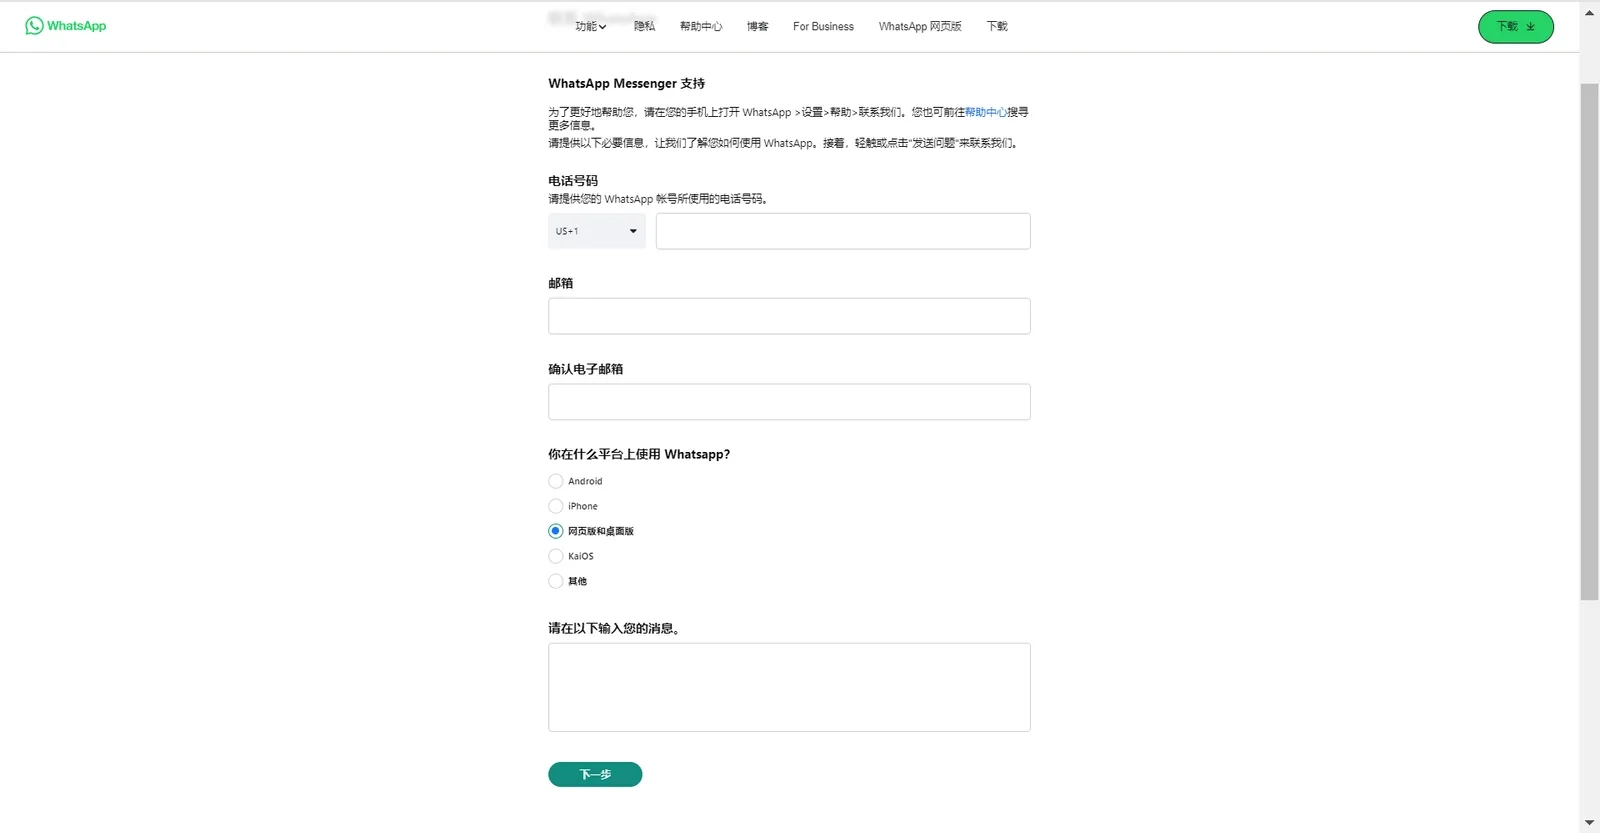Screen dimensions: 1600x833
Task: Choose the KaiOS platform option
Action: point(556,556)
